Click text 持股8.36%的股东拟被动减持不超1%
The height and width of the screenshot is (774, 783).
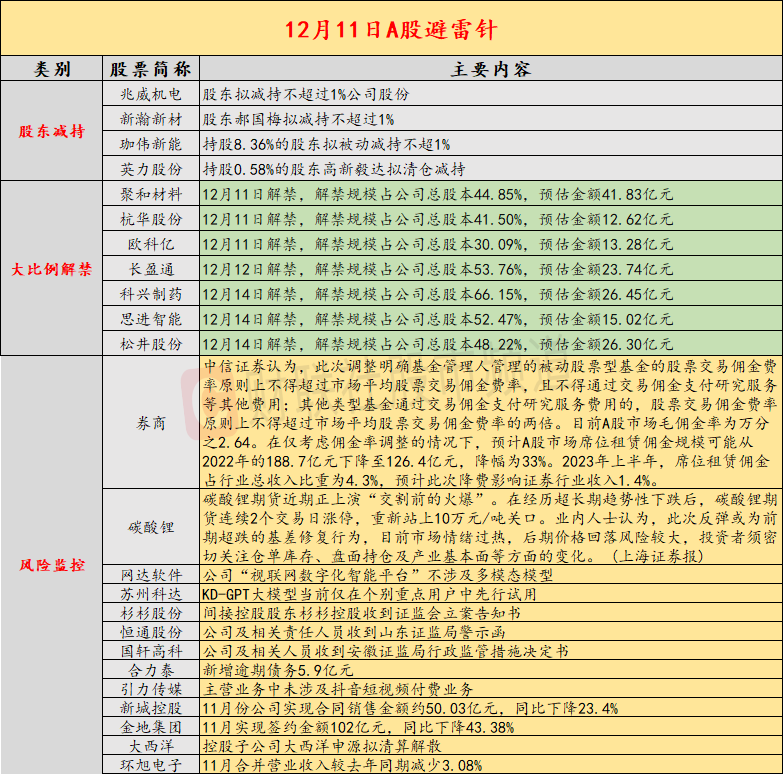tap(326, 144)
